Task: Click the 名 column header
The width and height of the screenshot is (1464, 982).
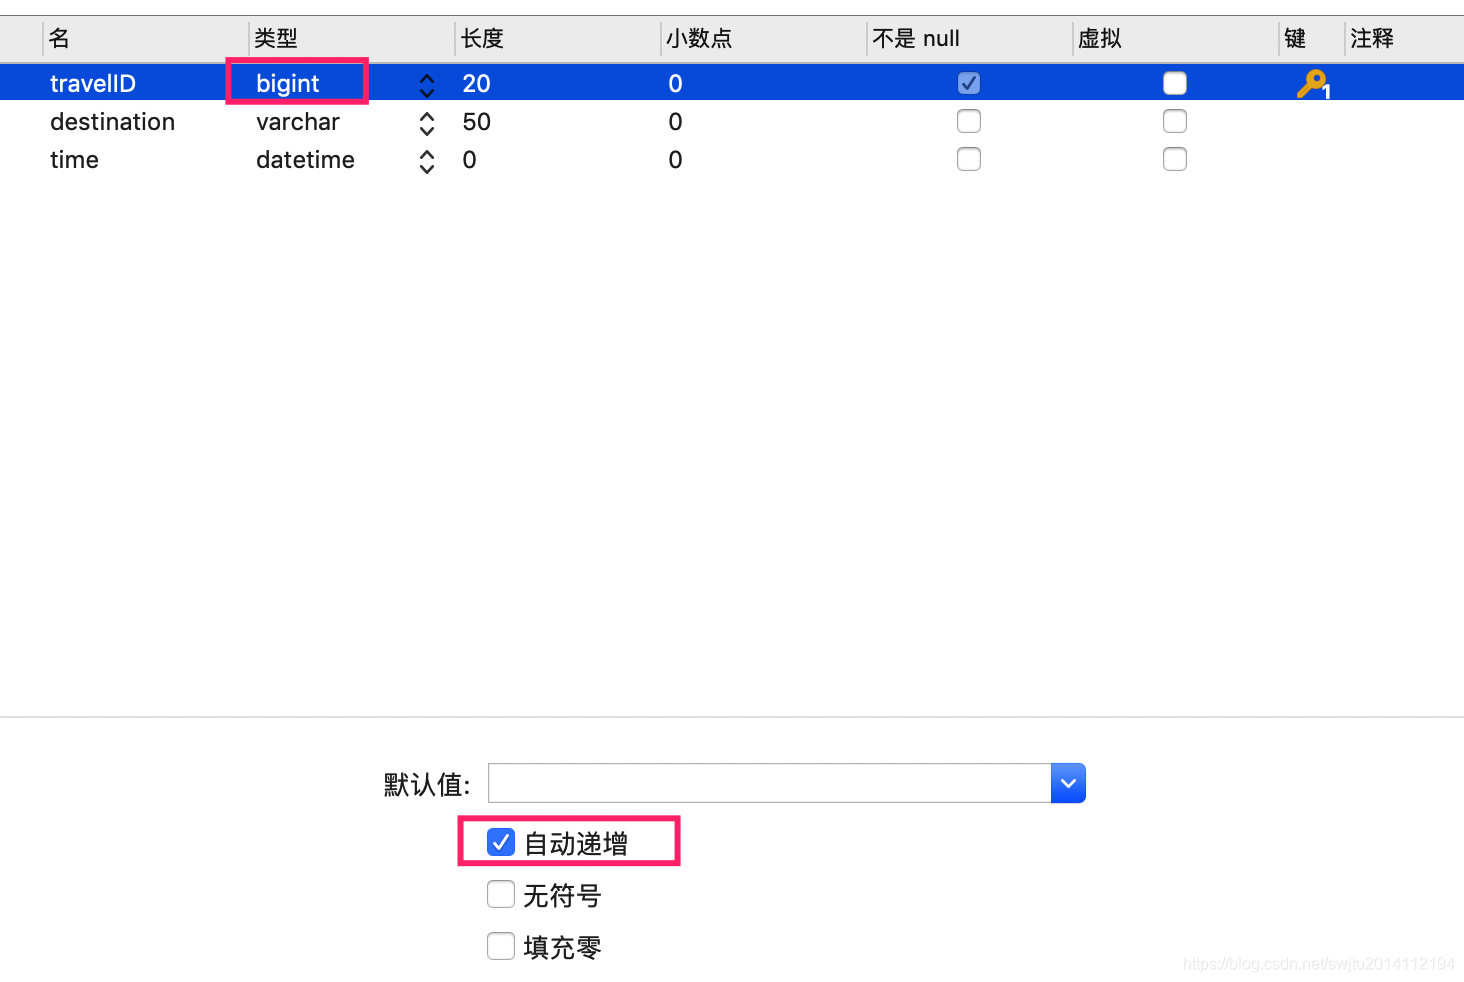Action: (60, 39)
